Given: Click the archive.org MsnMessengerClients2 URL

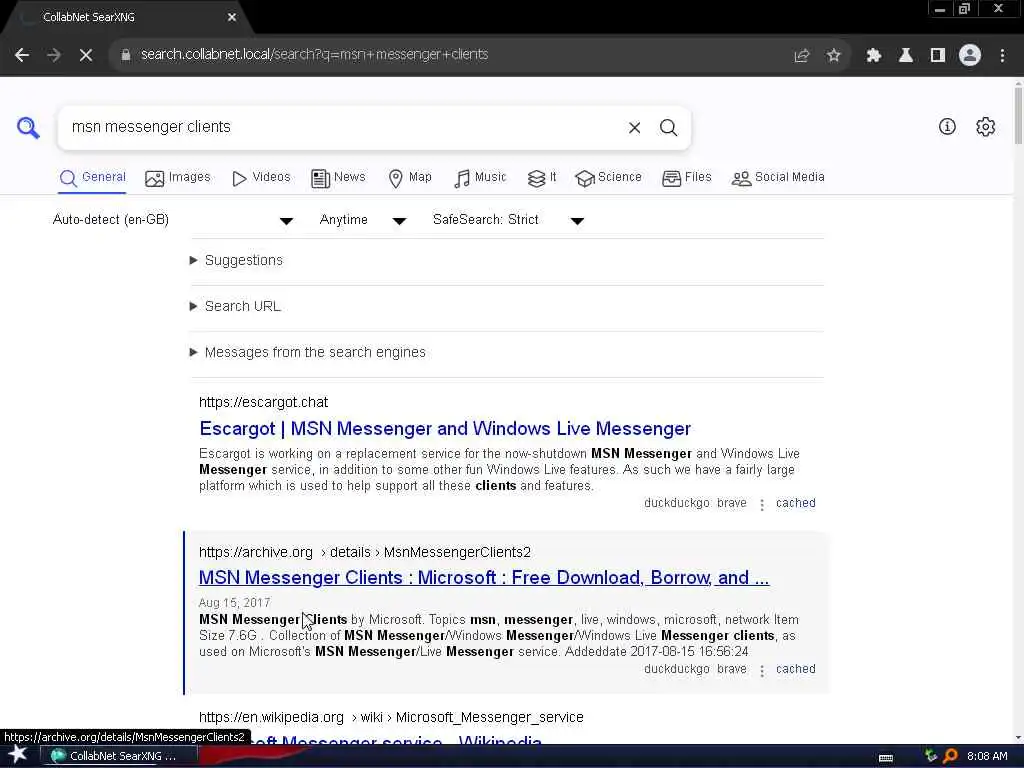Looking at the screenshot, I should coord(364,552).
